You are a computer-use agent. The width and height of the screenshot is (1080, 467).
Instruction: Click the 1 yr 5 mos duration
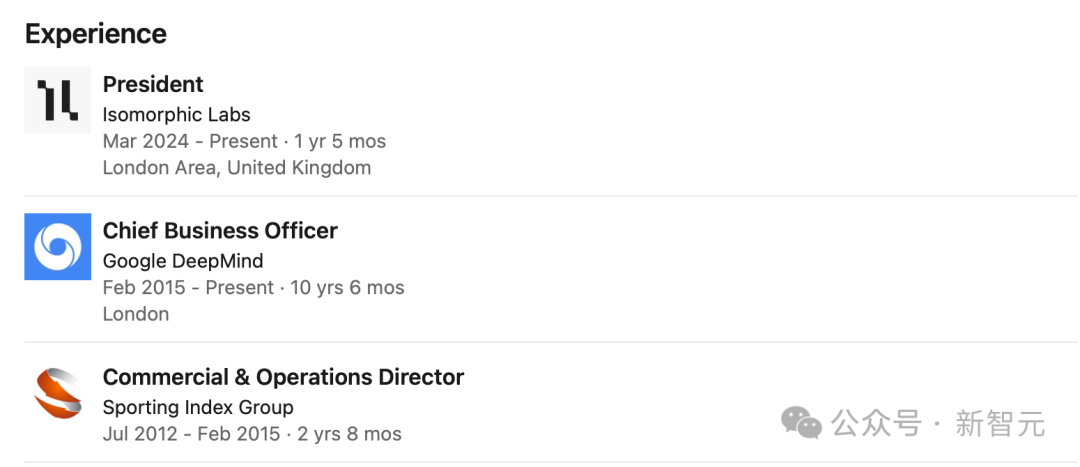pyautogui.click(x=340, y=141)
